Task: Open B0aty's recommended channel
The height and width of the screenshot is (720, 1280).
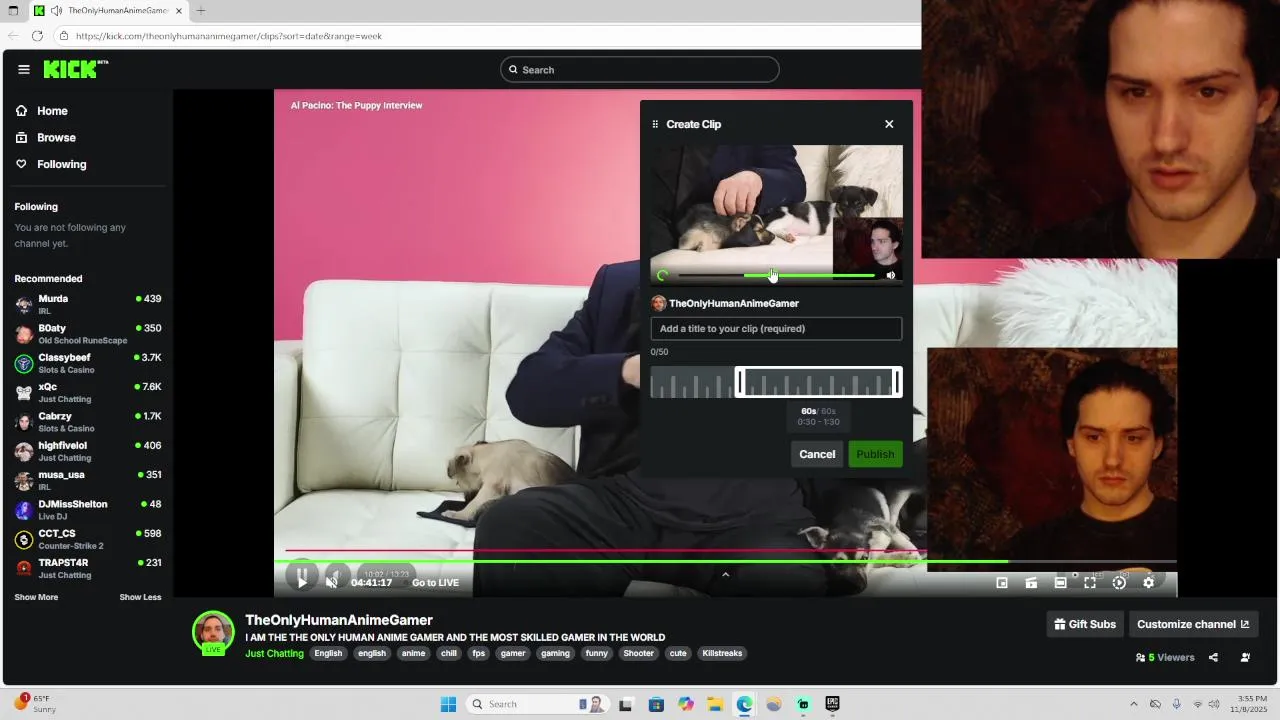Action: (x=88, y=334)
